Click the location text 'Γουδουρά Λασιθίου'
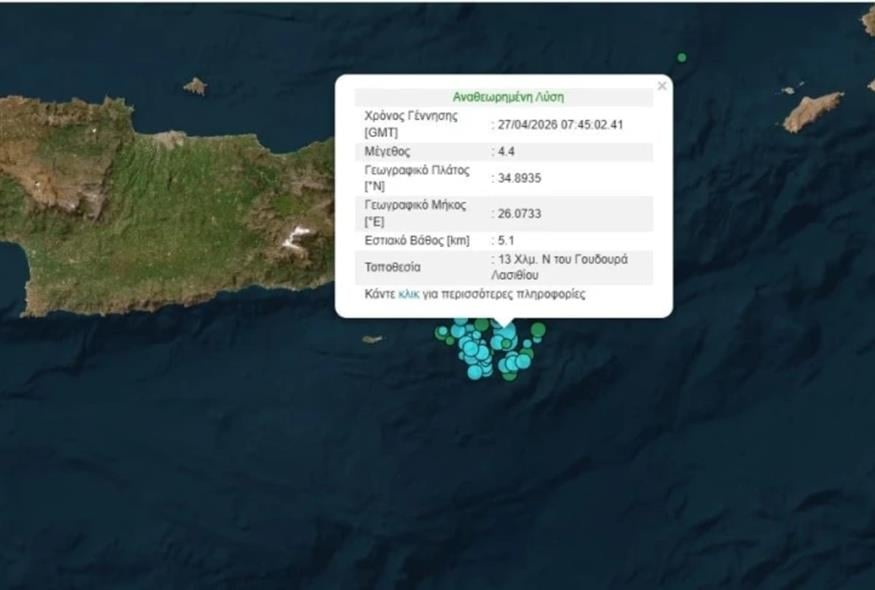Image resolution: width=875 pixels, height=590 pixels. 560,267
